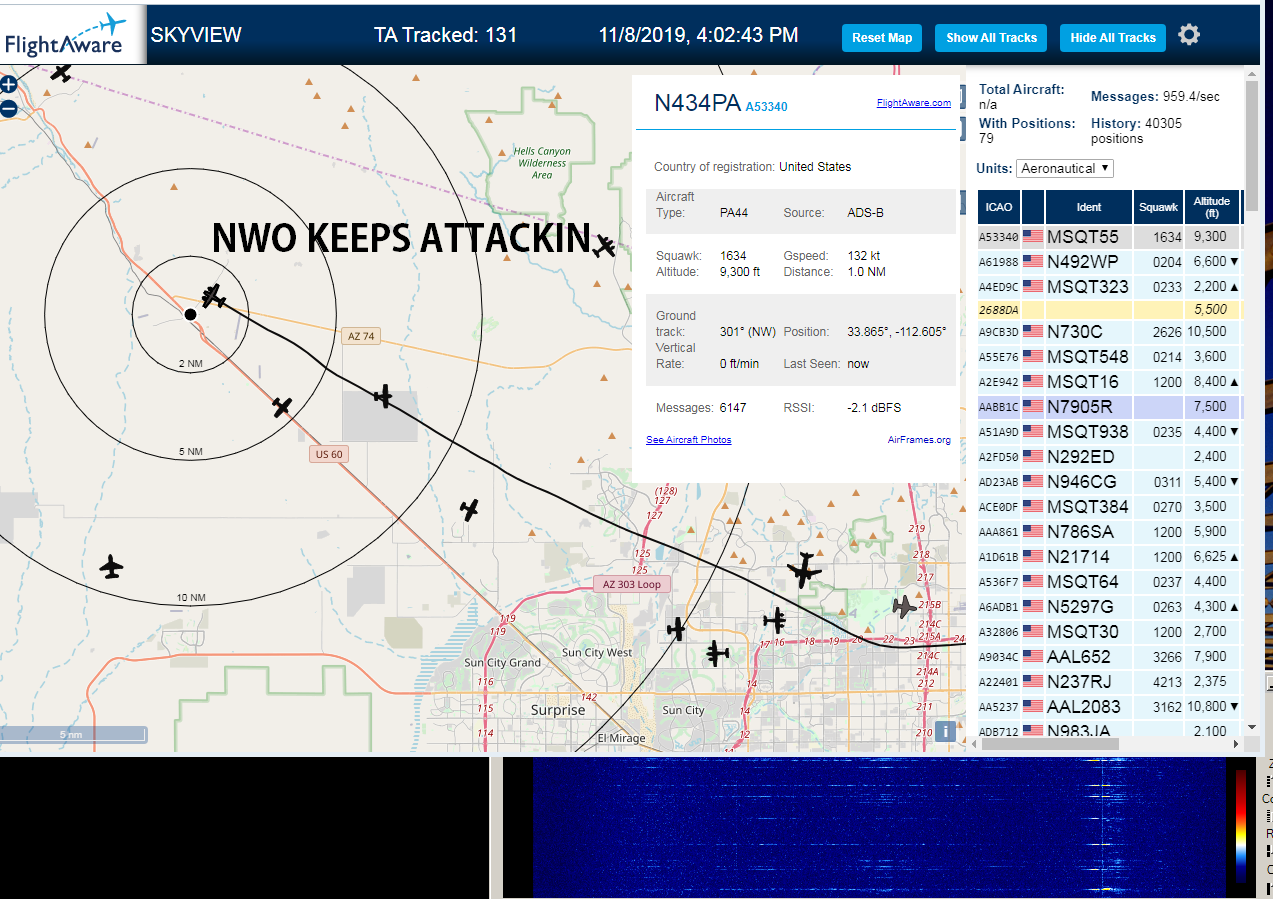Select the grey aircraft icon near exit 215B
Viewport: 1273px width, 899px height.
pyautogui.click(x=903, y=606)
